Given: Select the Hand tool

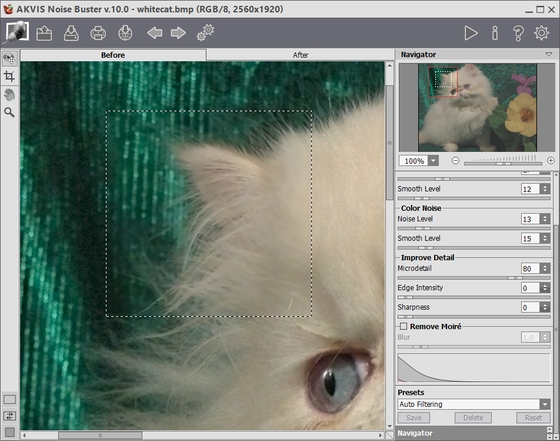Looking at the screenshot, I should 9,95.
